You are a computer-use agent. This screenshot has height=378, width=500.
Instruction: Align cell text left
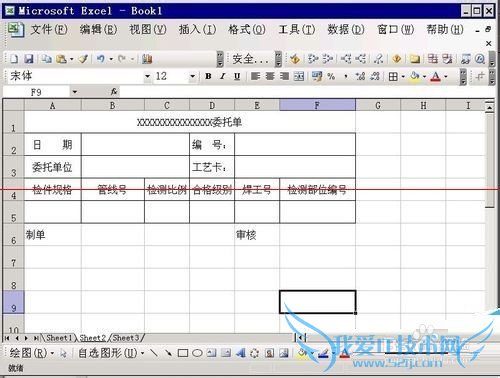click(x=256, y=76)
